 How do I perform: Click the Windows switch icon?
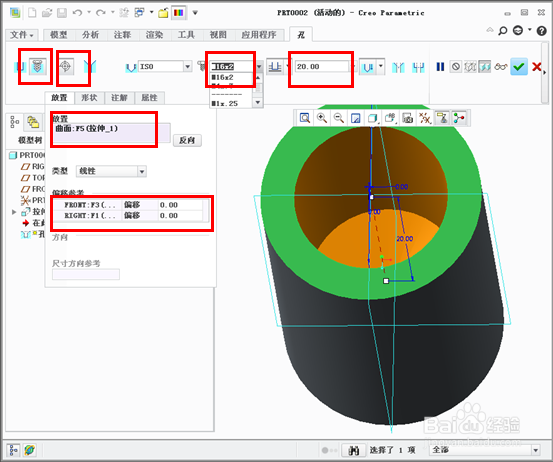[140, 13]
